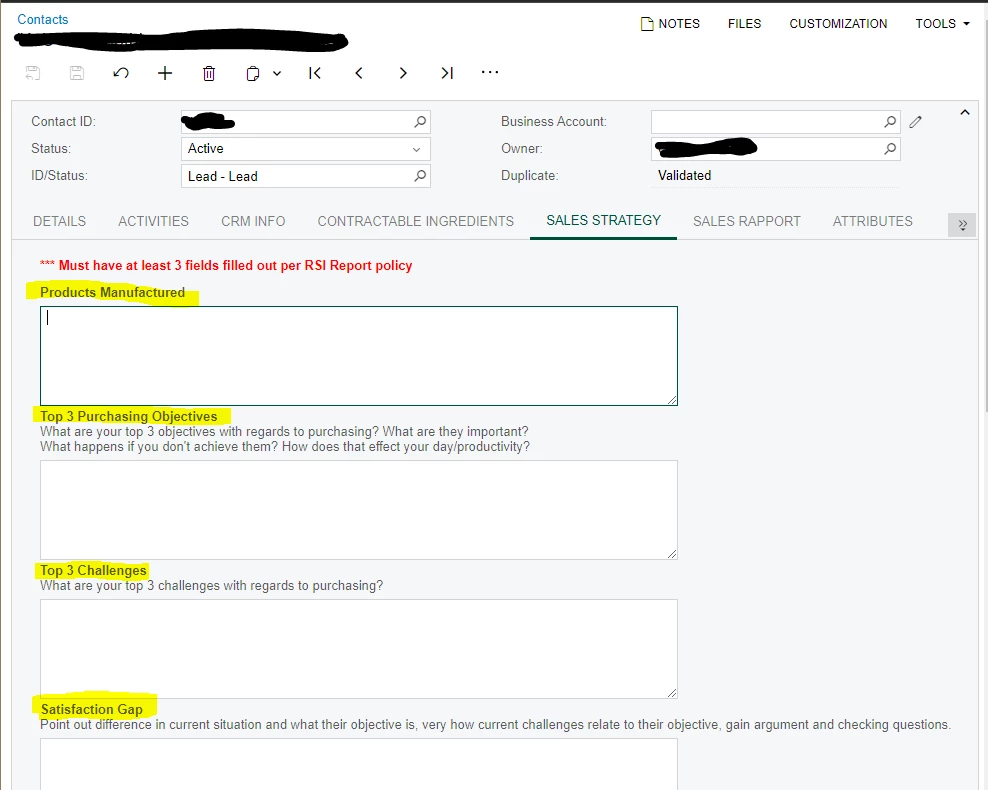Select the Sales Strategy tab
This screenshot has width=988, height=790.
click(604, 220)
